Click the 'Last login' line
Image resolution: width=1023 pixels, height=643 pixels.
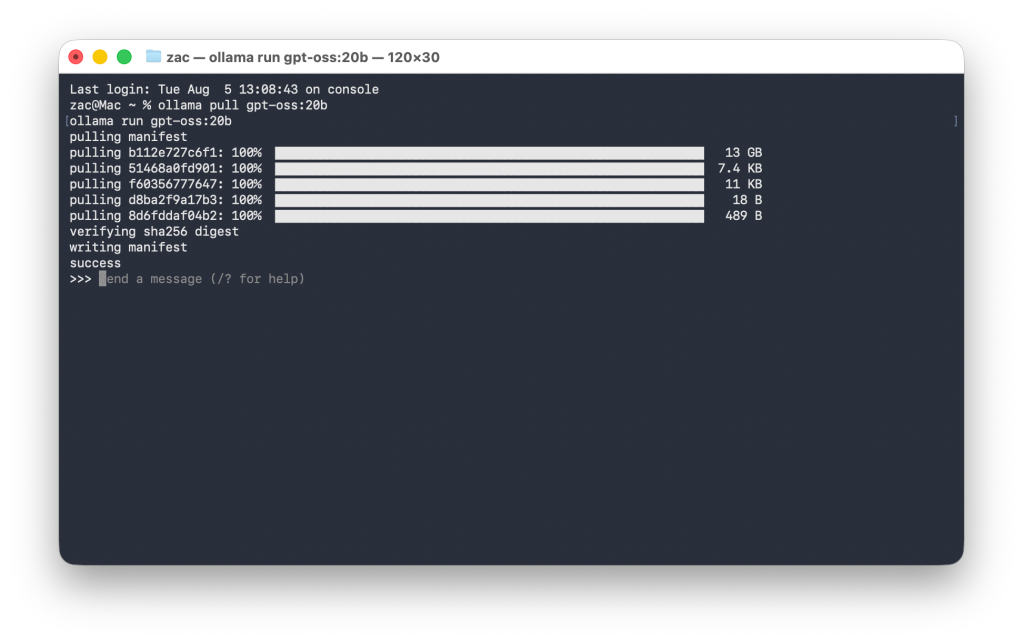click(x=224, y=89)
